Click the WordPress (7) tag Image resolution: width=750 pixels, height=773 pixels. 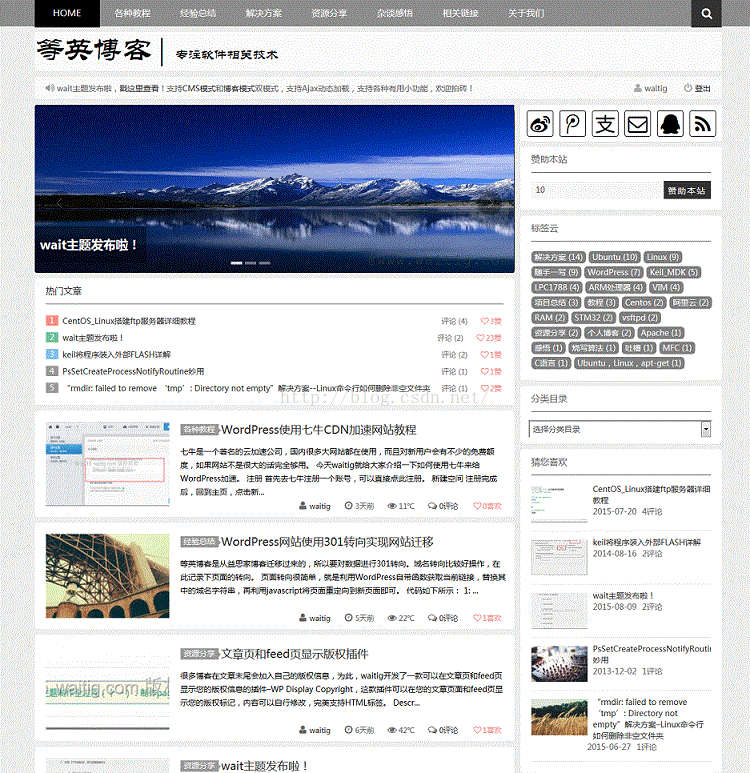[613, 272]
